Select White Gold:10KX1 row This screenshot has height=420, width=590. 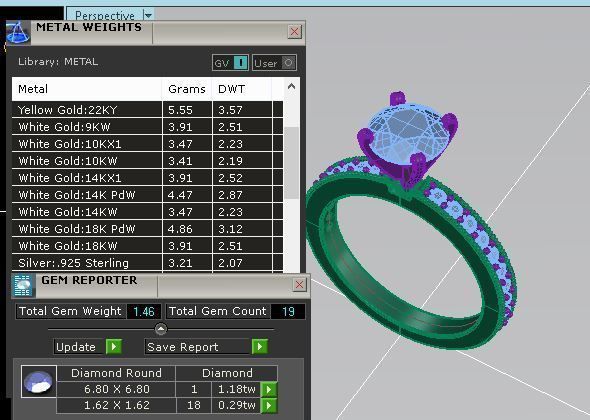pyautogui.click(x=148, y=144)
